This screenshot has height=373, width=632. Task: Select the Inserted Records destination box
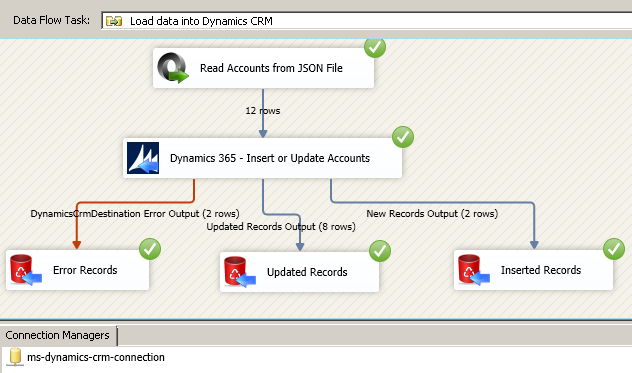click(x=533, y=270)
